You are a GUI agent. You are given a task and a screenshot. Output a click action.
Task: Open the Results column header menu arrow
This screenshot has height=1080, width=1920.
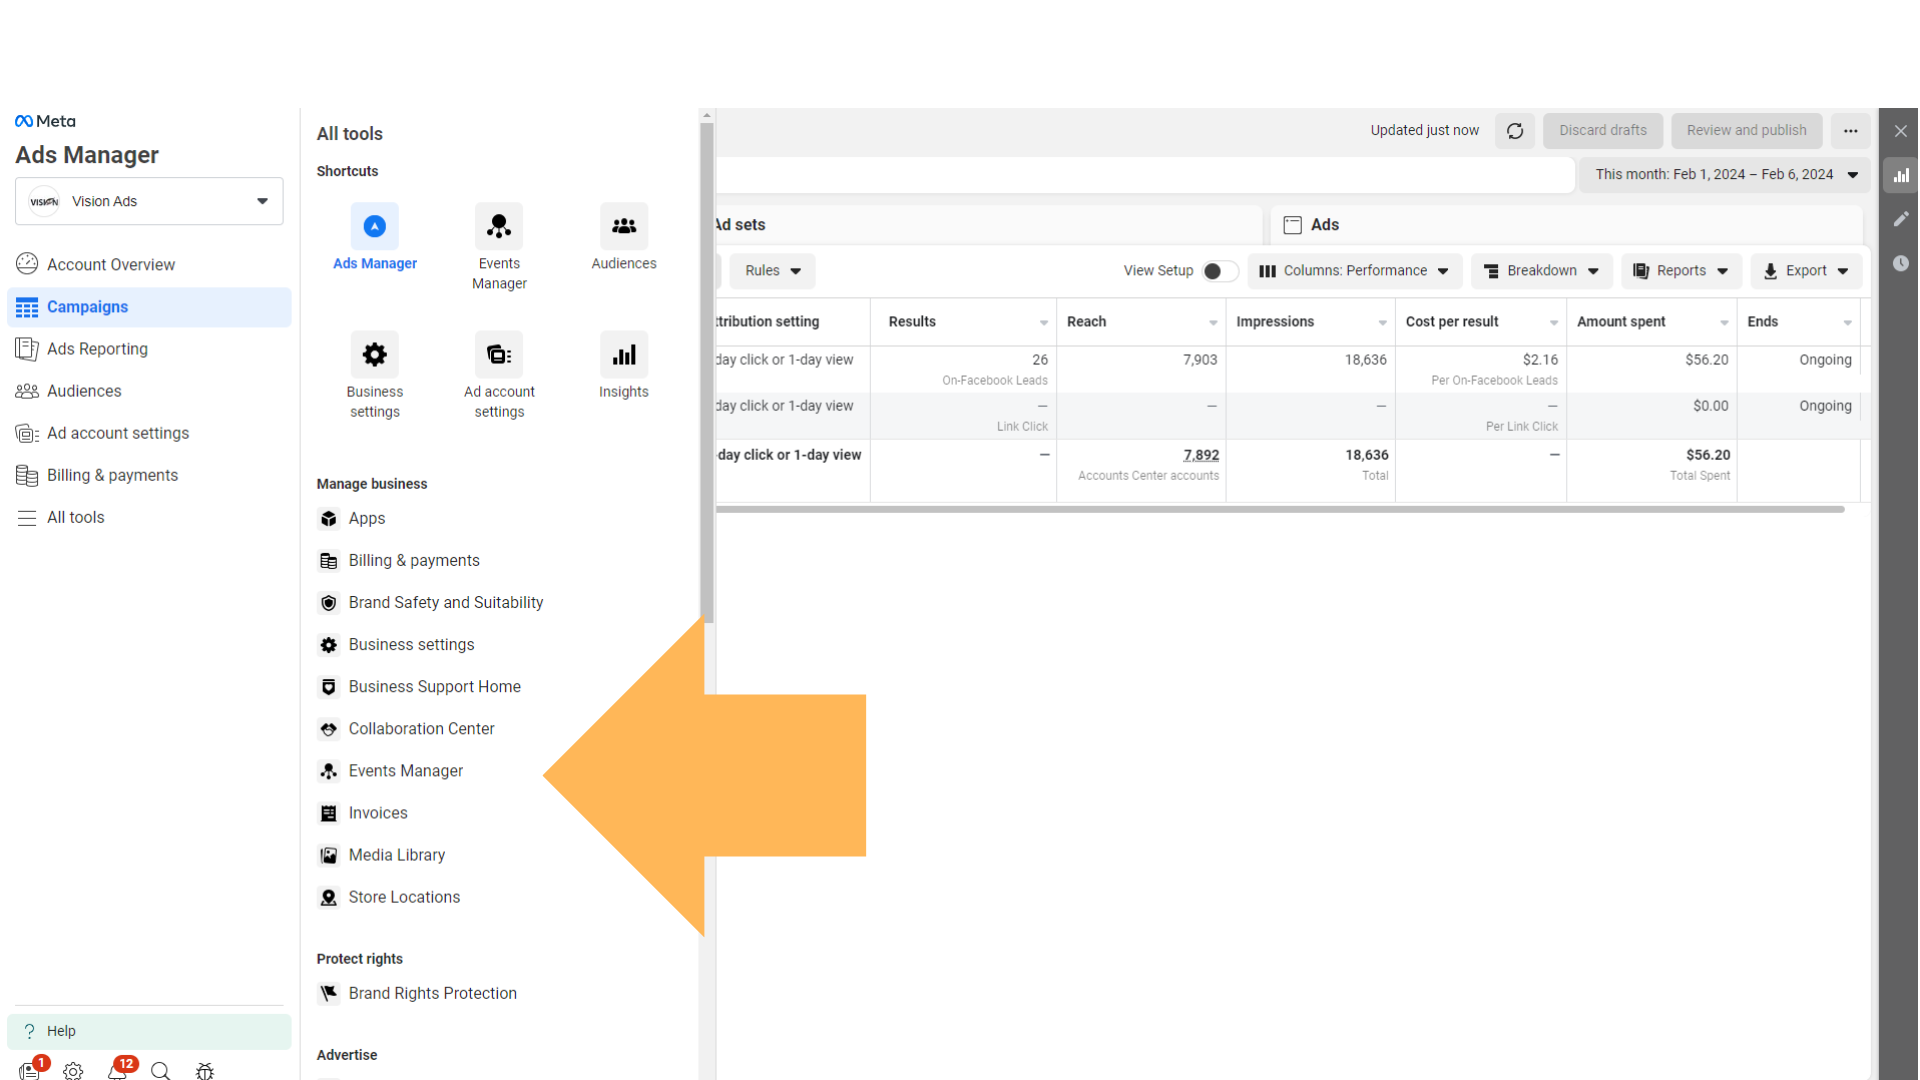tap(1043, 323)
